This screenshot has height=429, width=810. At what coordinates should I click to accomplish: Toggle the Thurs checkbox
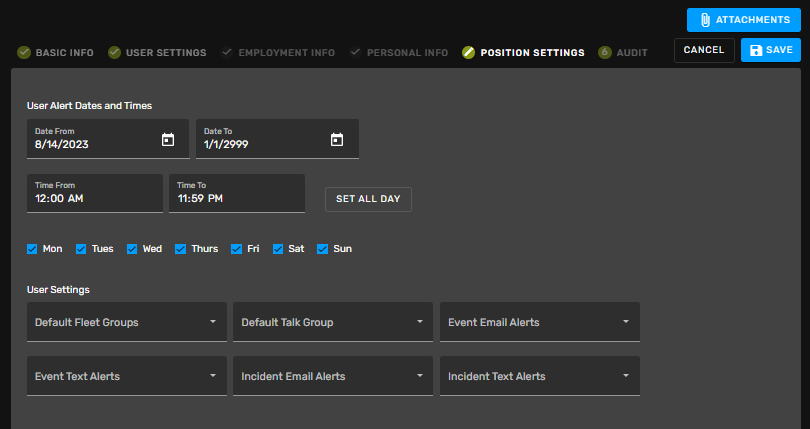pyautogui.click(x=180, y=249)
